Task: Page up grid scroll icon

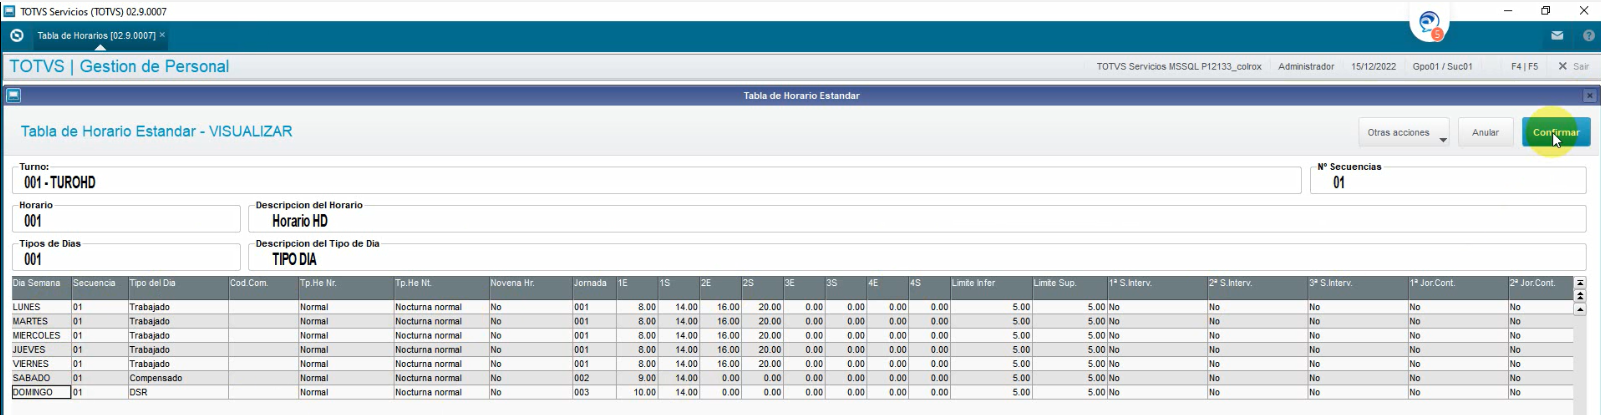Action: point(1580,295)
